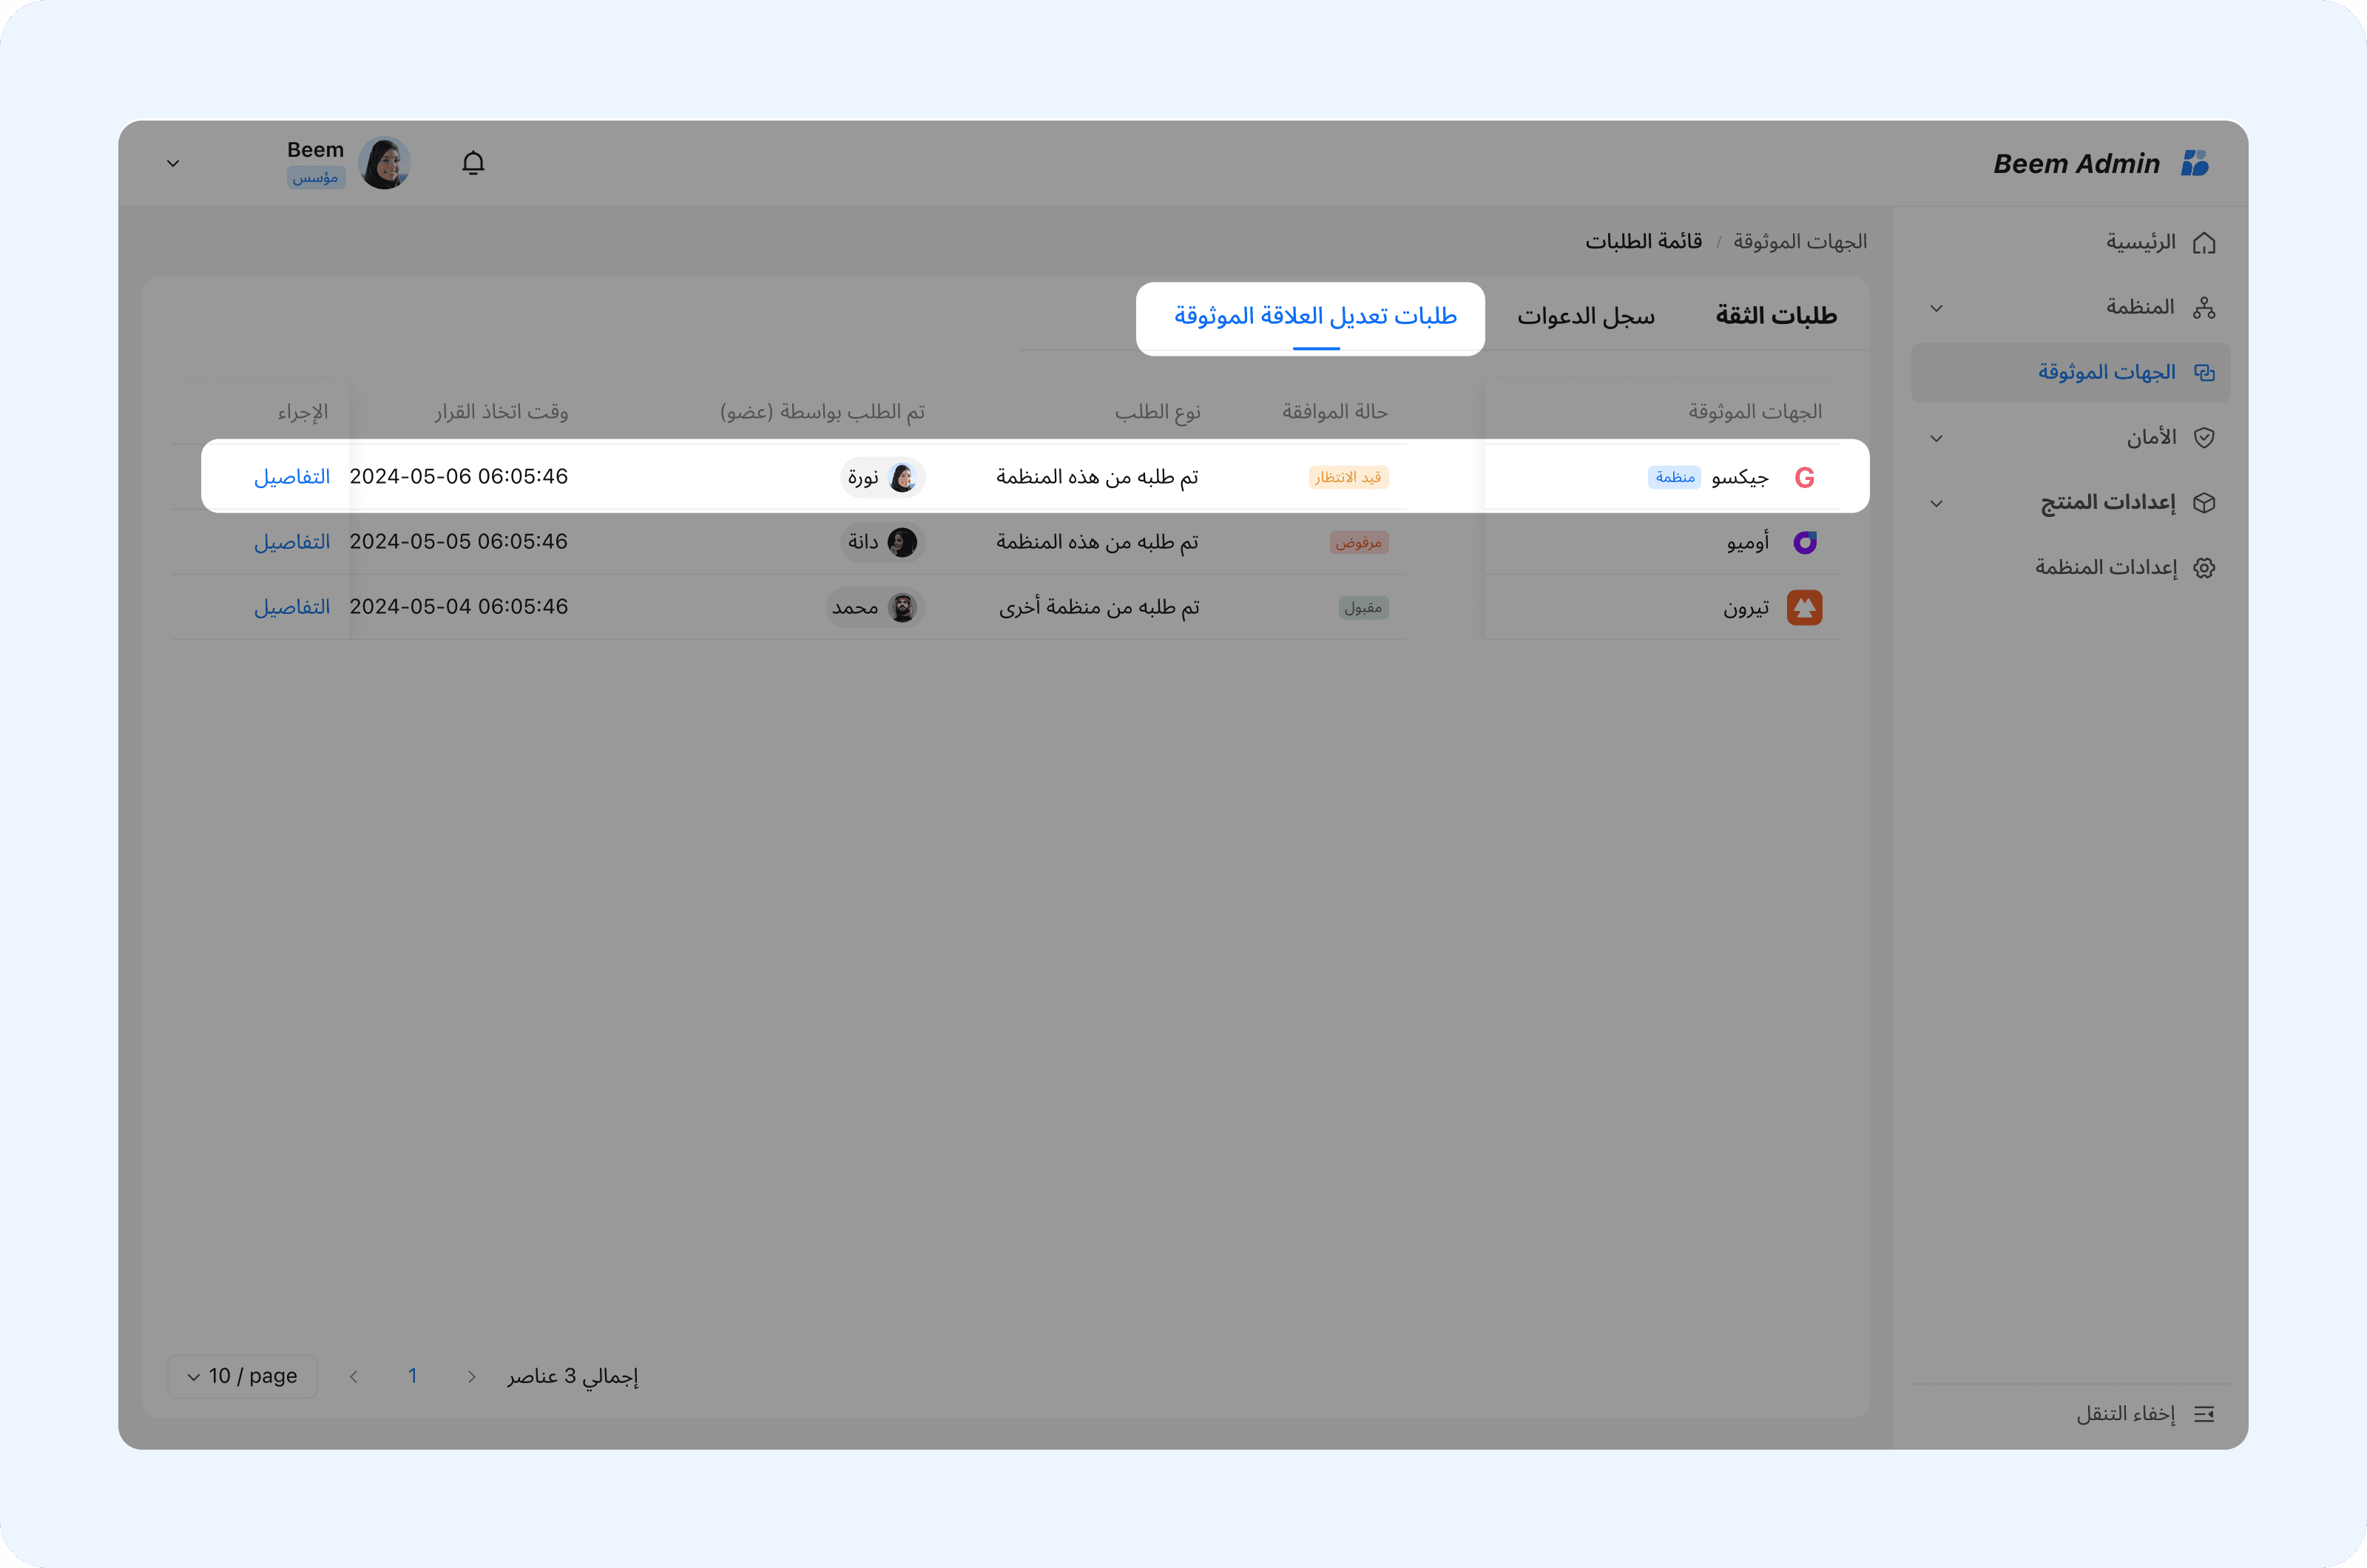Image resolution: width=2367 pixels, height=1568 pixels.
Task: Click the notification bell icon
Action: point(473,163)
